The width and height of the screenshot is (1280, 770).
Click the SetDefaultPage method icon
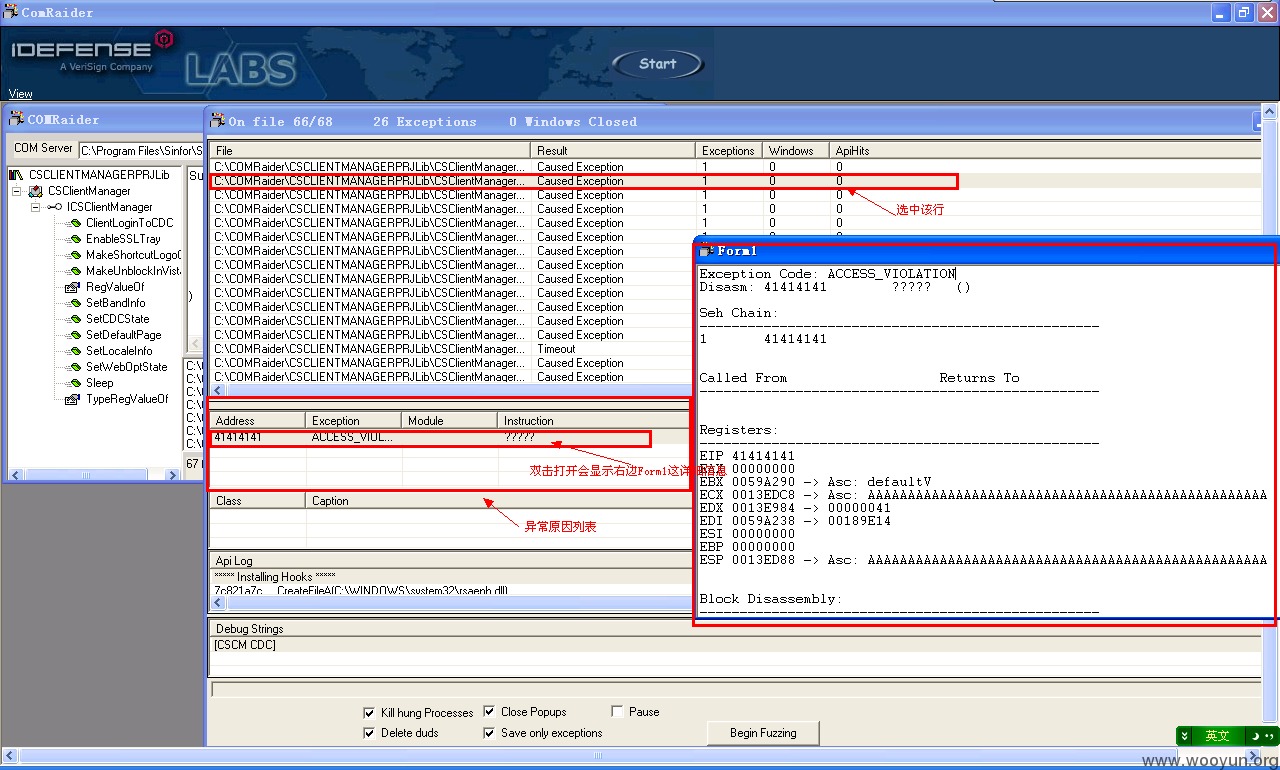[73, 335]
